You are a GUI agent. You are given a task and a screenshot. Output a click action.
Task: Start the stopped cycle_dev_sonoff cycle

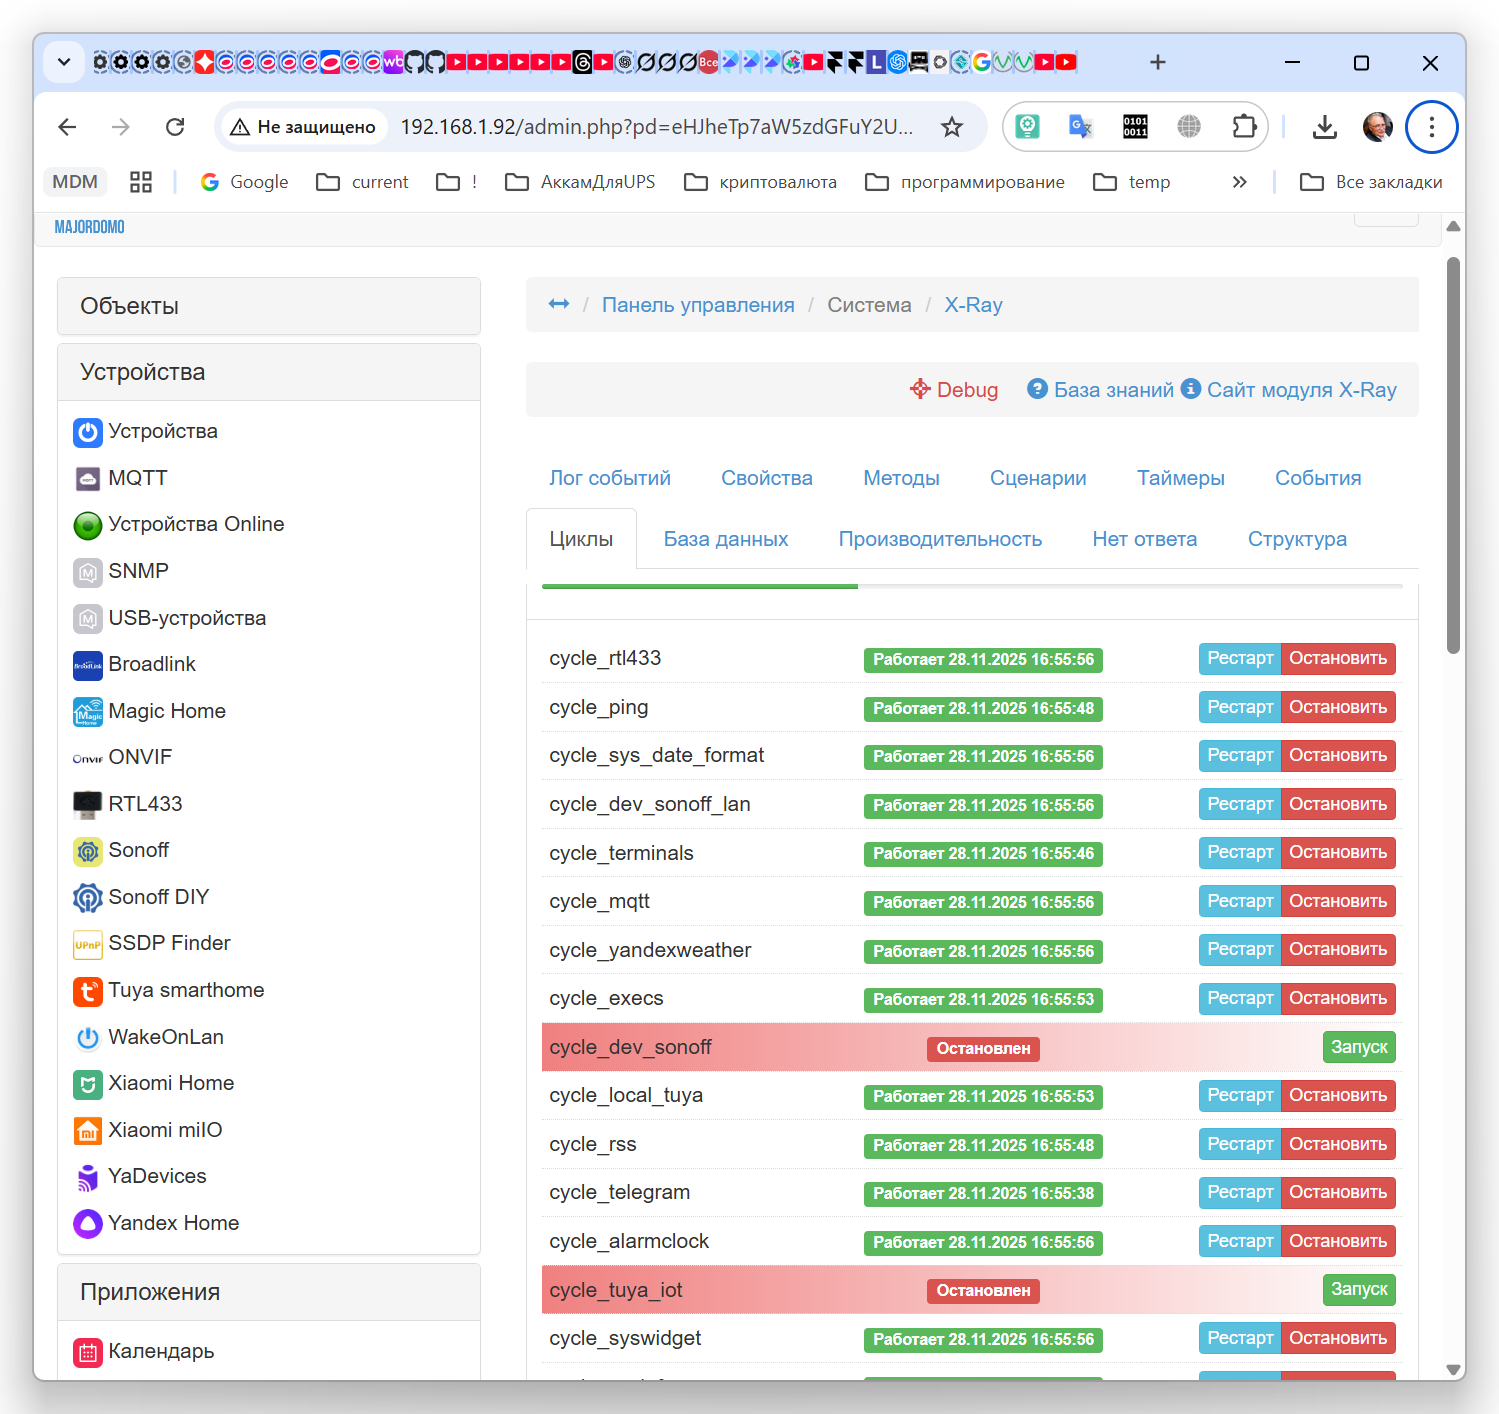[1358, 1047]
